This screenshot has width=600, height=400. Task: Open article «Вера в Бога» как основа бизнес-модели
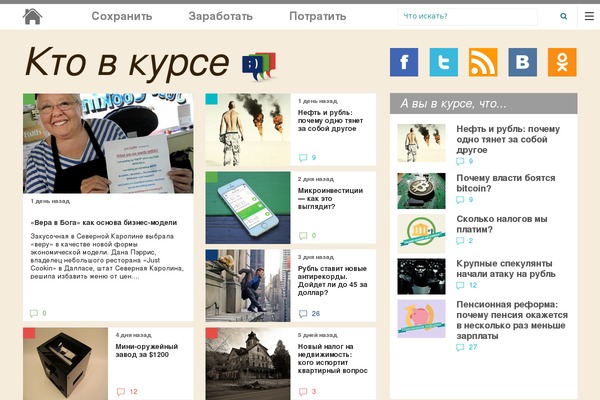tap(102, 222)
